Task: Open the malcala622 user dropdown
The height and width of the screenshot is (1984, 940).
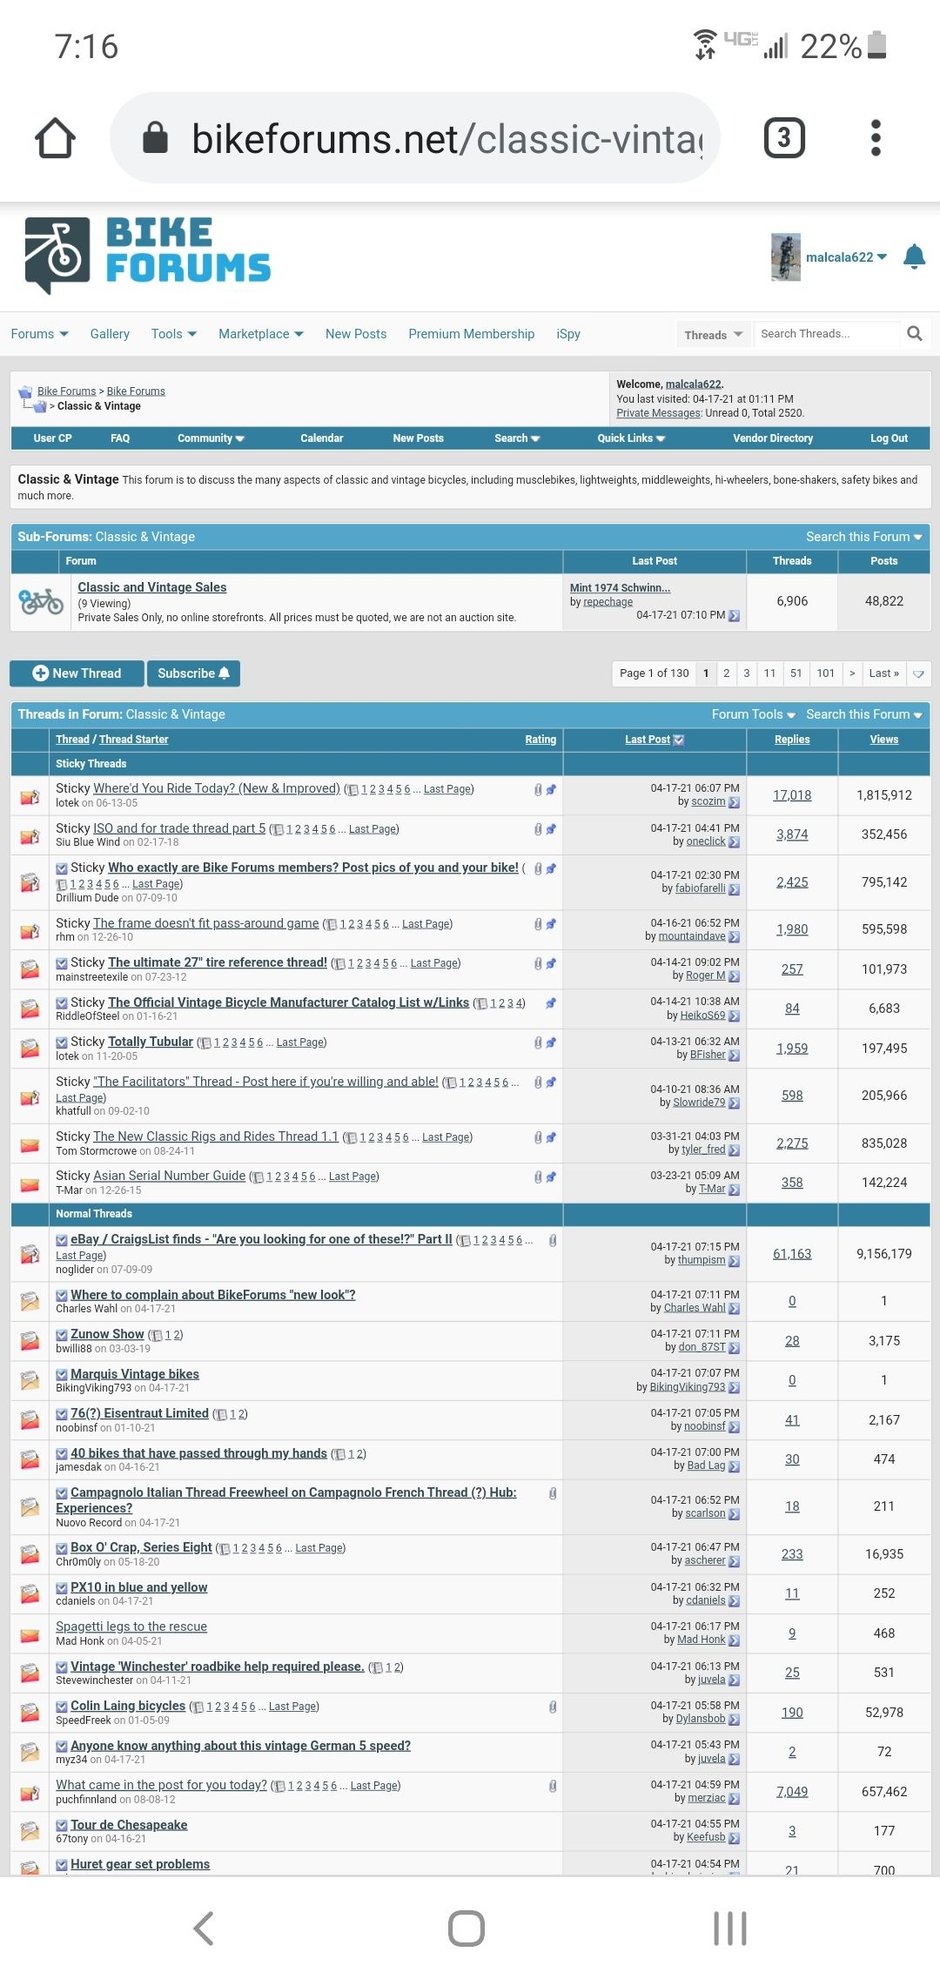Action: coord(846,257)
